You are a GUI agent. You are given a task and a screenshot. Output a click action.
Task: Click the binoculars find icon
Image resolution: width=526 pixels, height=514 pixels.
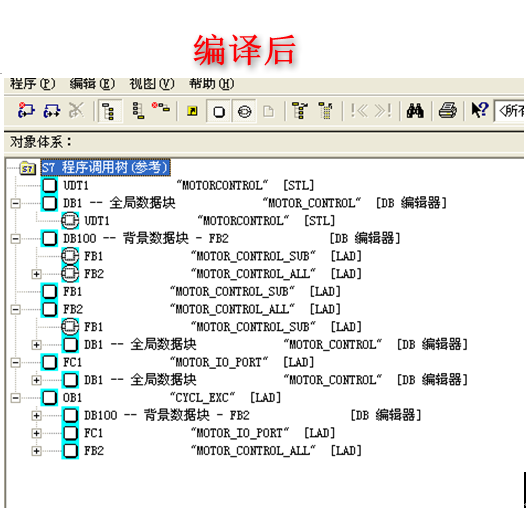pyautogui.click(x=415, y=111)
